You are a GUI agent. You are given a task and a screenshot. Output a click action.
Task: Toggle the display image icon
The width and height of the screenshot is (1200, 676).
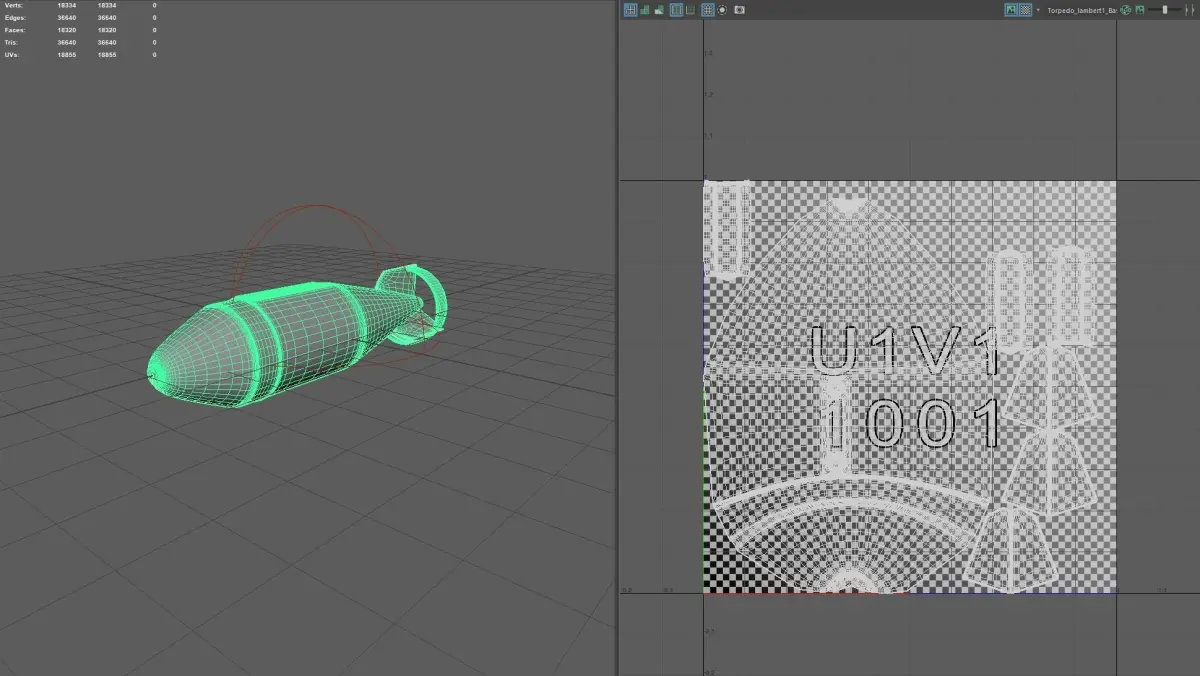(1011, 10)
